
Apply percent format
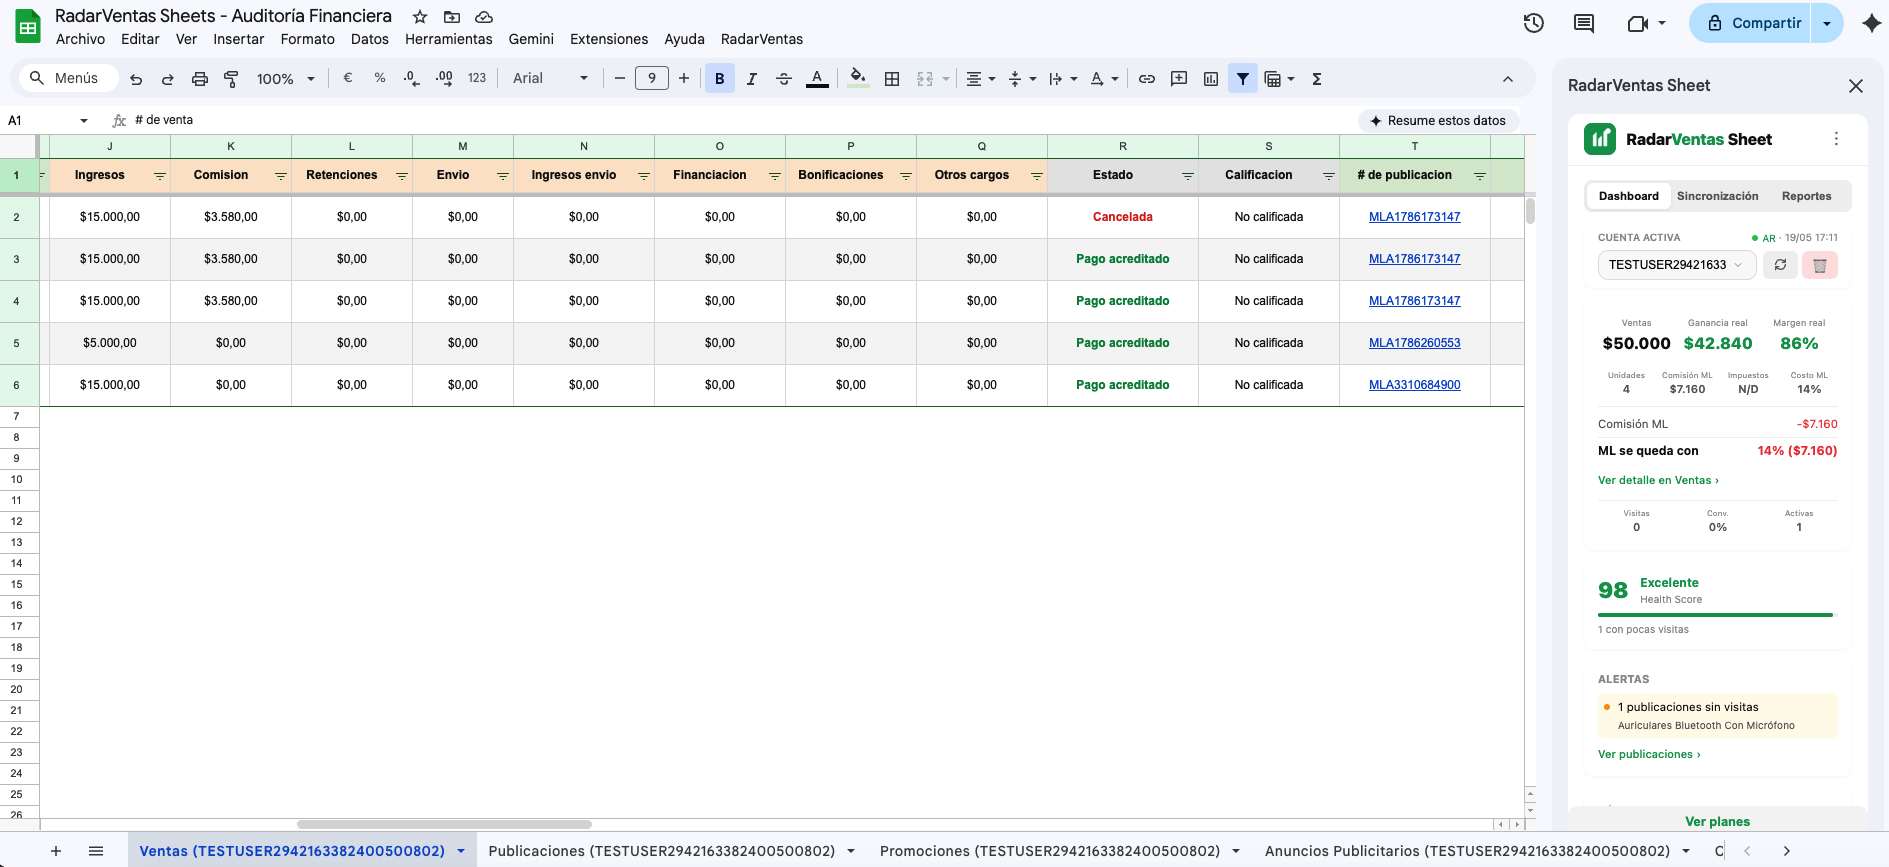point(380,78)
